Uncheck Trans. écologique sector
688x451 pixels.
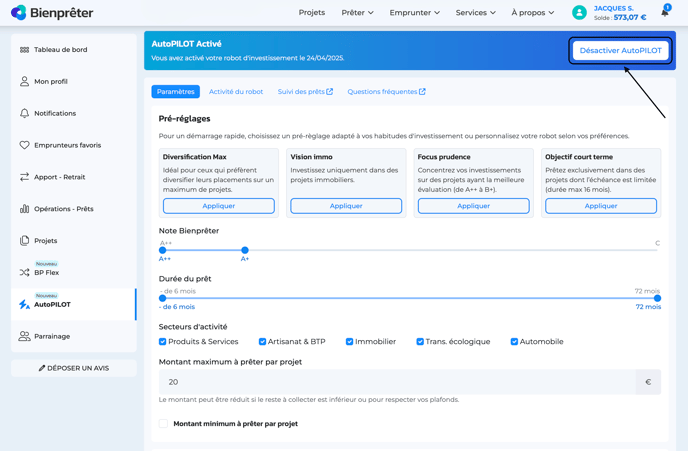pyautogui.click(x=420, y=341)
